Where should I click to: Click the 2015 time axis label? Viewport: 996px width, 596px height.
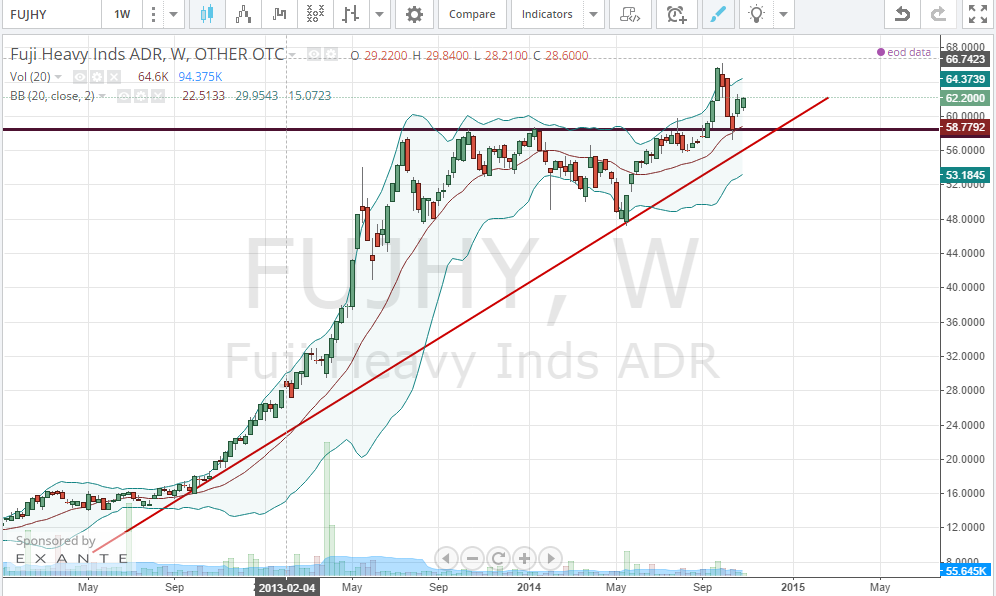point(792,587)
